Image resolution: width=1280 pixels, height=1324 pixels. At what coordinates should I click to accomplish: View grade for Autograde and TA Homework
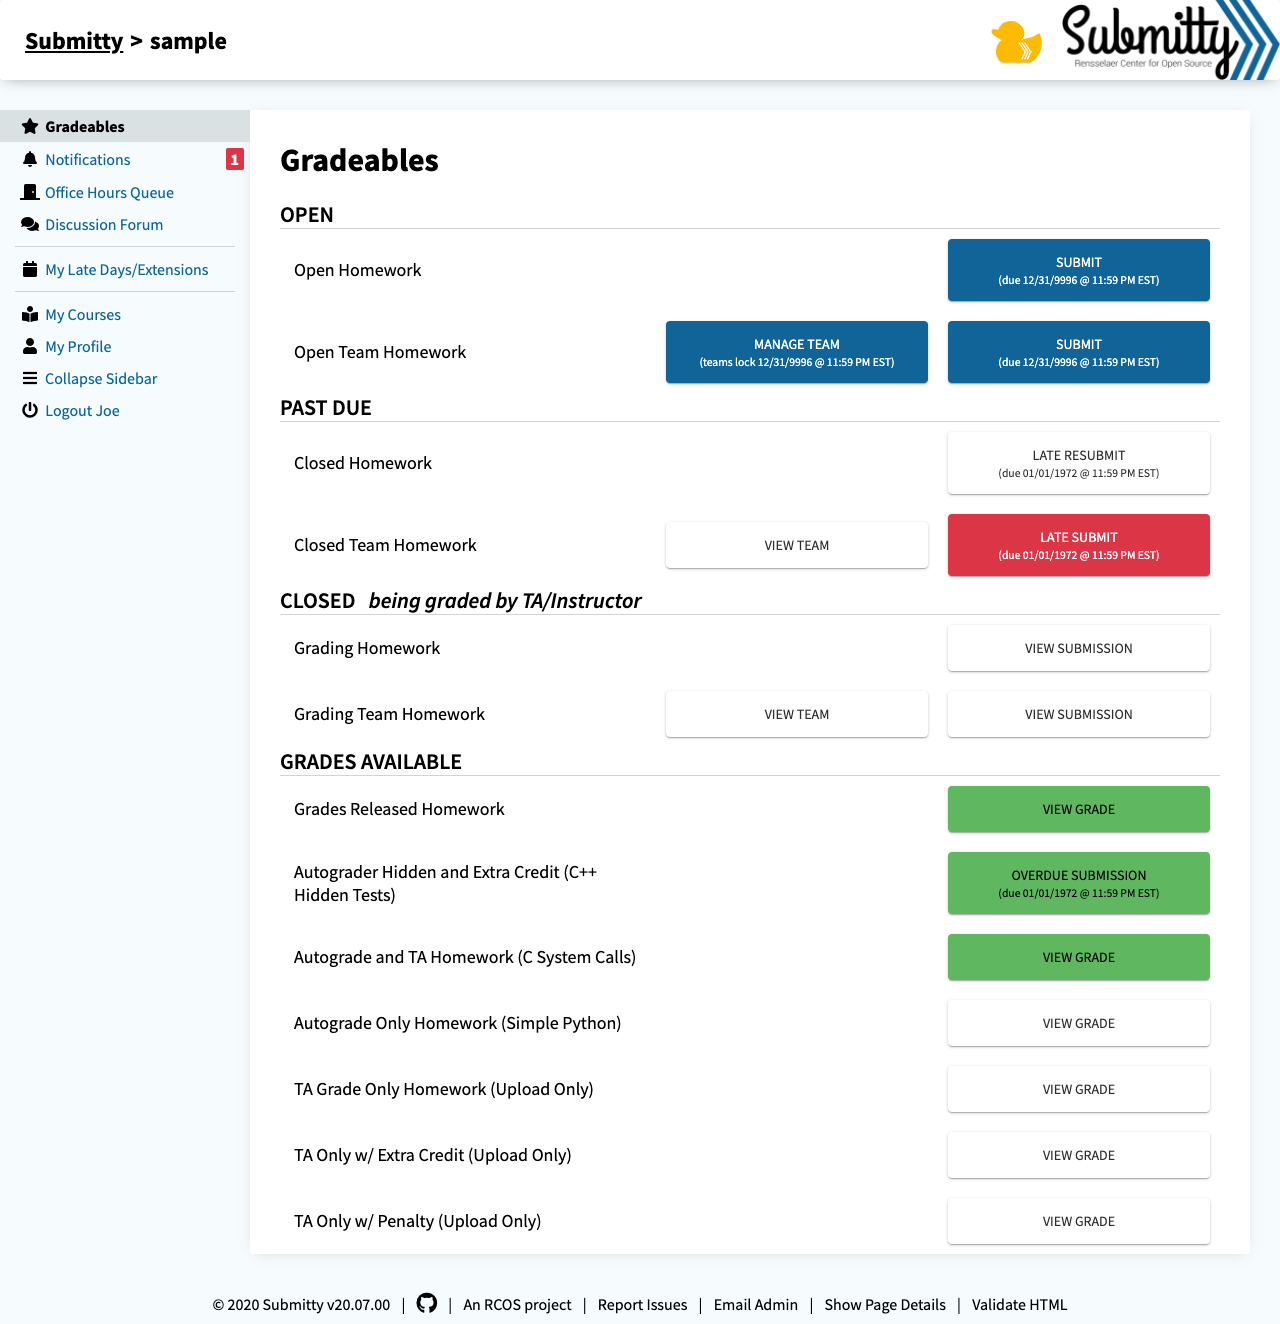pyautogui.click(x=1079, y=957)
